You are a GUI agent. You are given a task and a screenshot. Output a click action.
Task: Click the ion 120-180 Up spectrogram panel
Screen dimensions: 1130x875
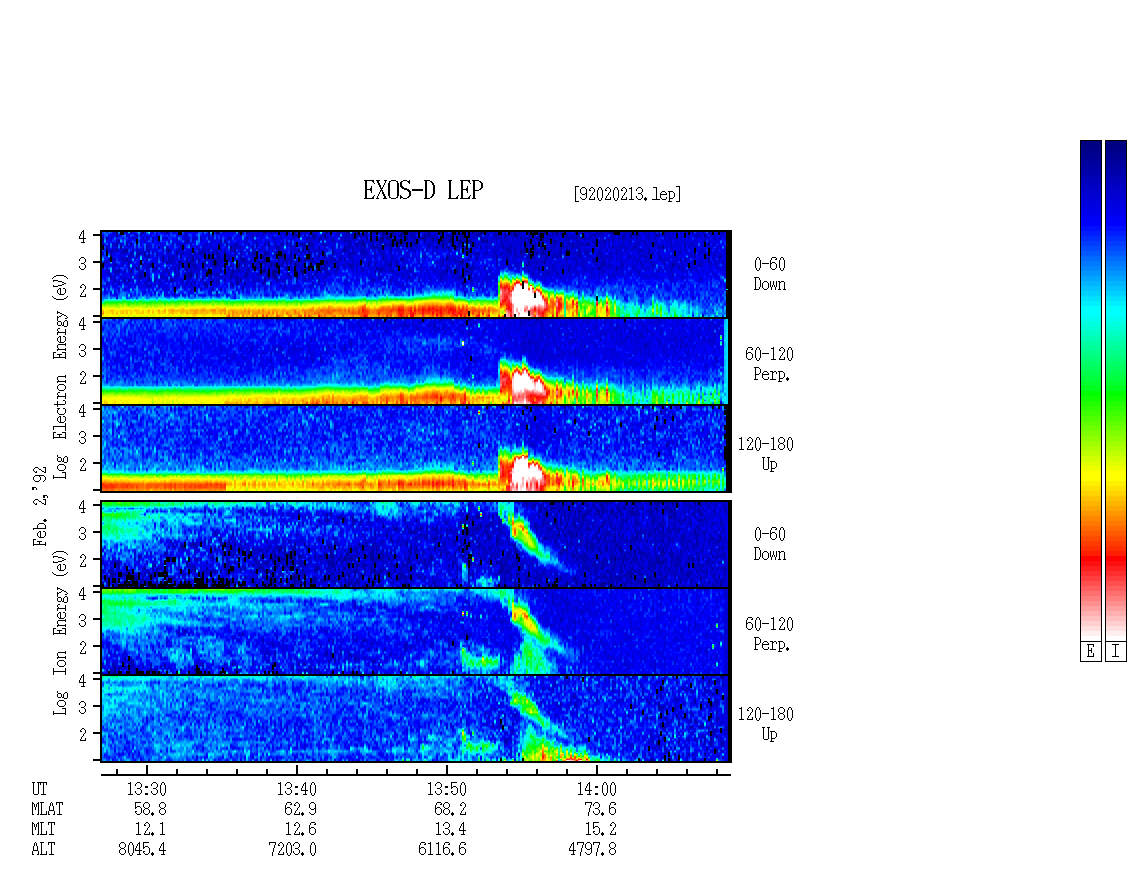(416, 719)
